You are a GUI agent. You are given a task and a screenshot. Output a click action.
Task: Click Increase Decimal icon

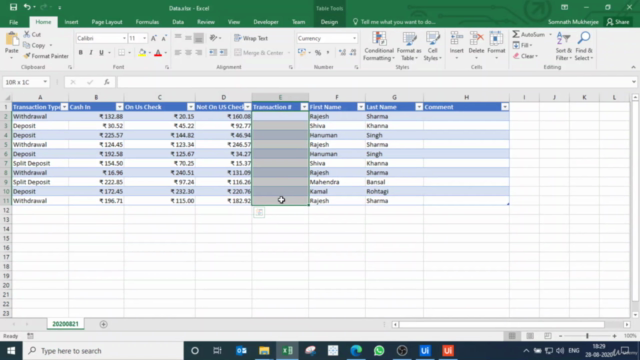(342, 53)
